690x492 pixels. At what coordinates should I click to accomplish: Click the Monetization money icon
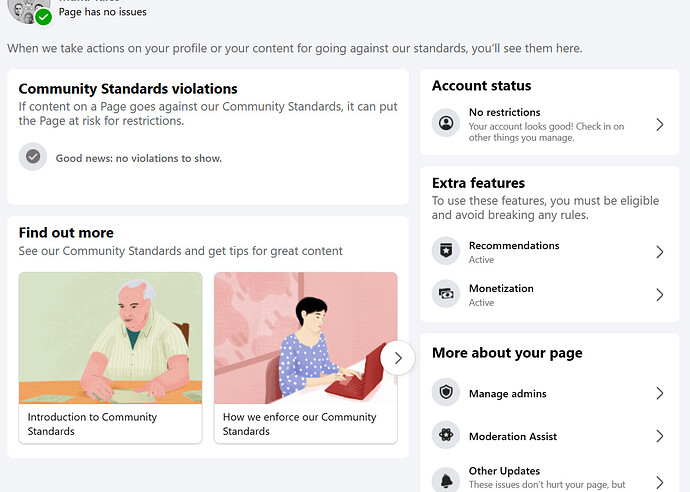(446, 294)
